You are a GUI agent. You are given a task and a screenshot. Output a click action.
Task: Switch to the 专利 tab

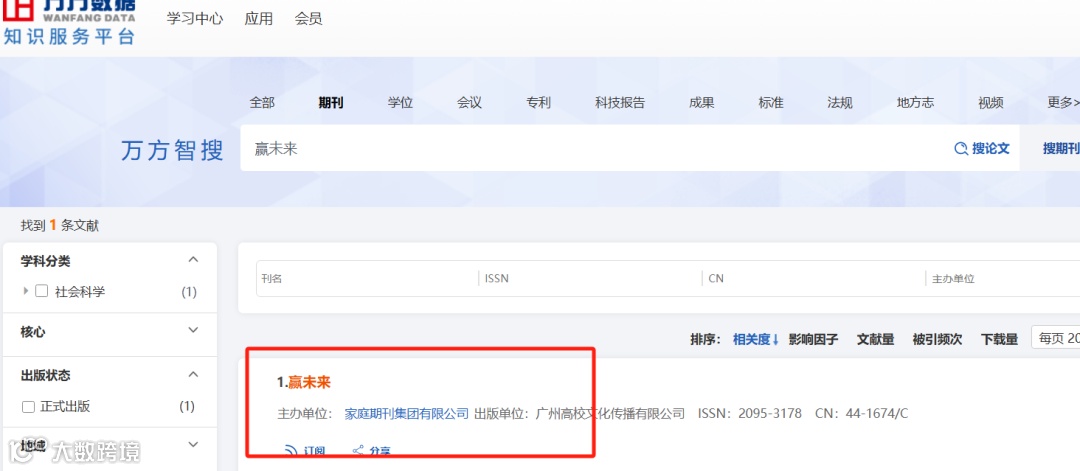(539, 103)
